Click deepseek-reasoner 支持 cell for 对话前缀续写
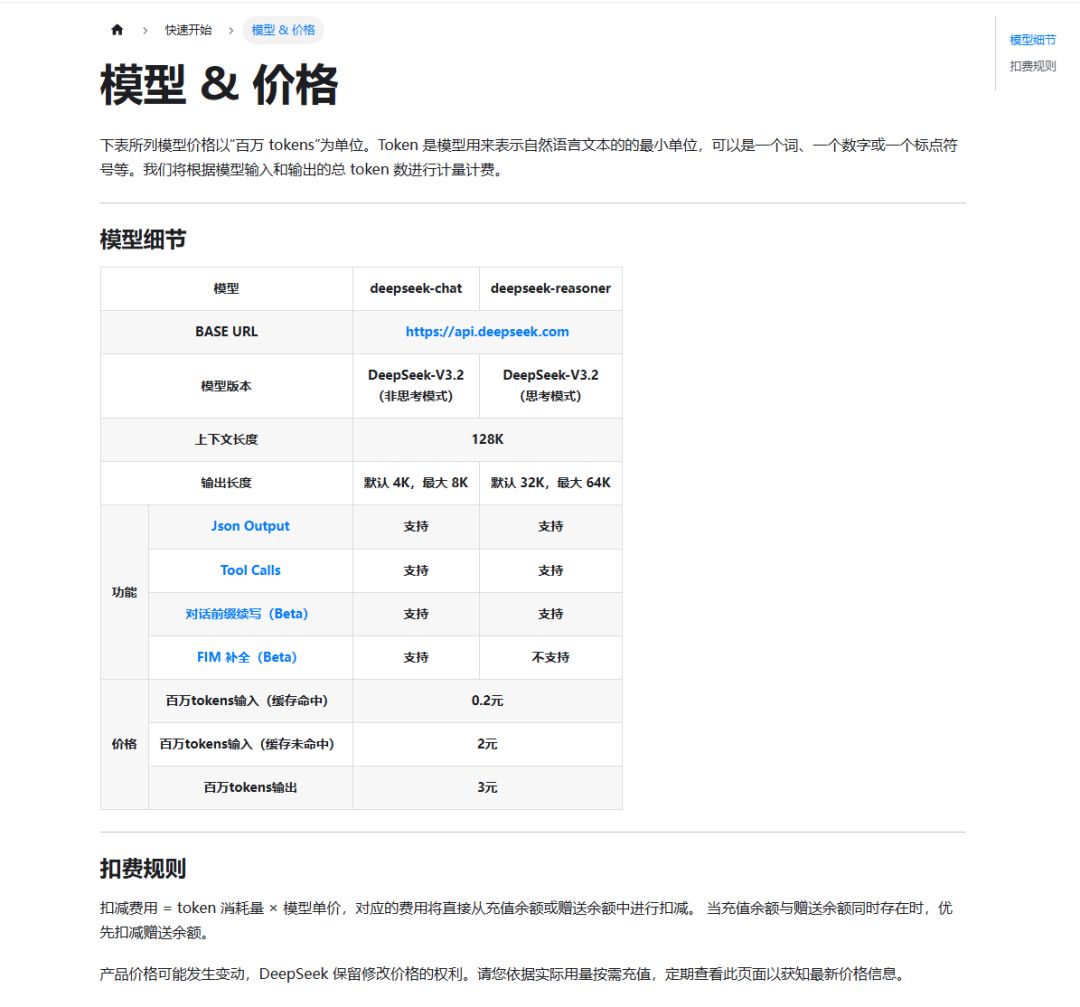 pyautogui.click(x=550, y=614)
